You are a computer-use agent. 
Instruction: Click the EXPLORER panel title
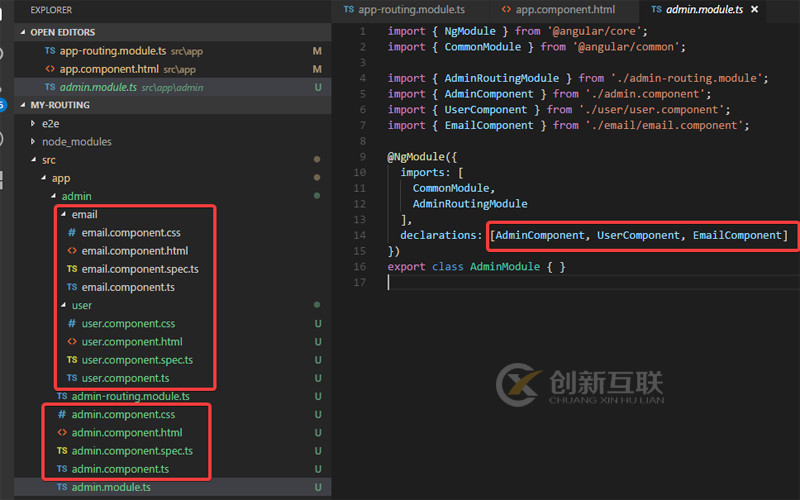51,10
